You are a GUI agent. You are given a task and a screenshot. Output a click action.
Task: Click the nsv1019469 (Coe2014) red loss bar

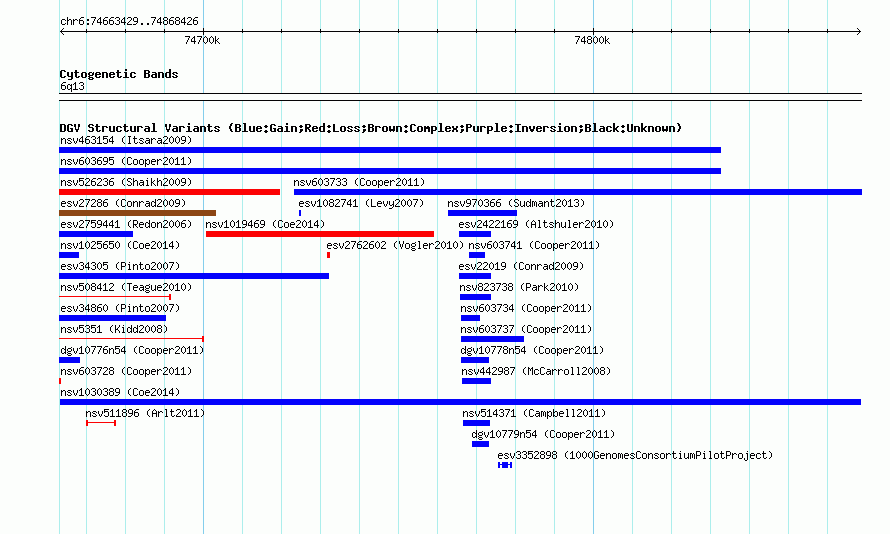(320, 234)
